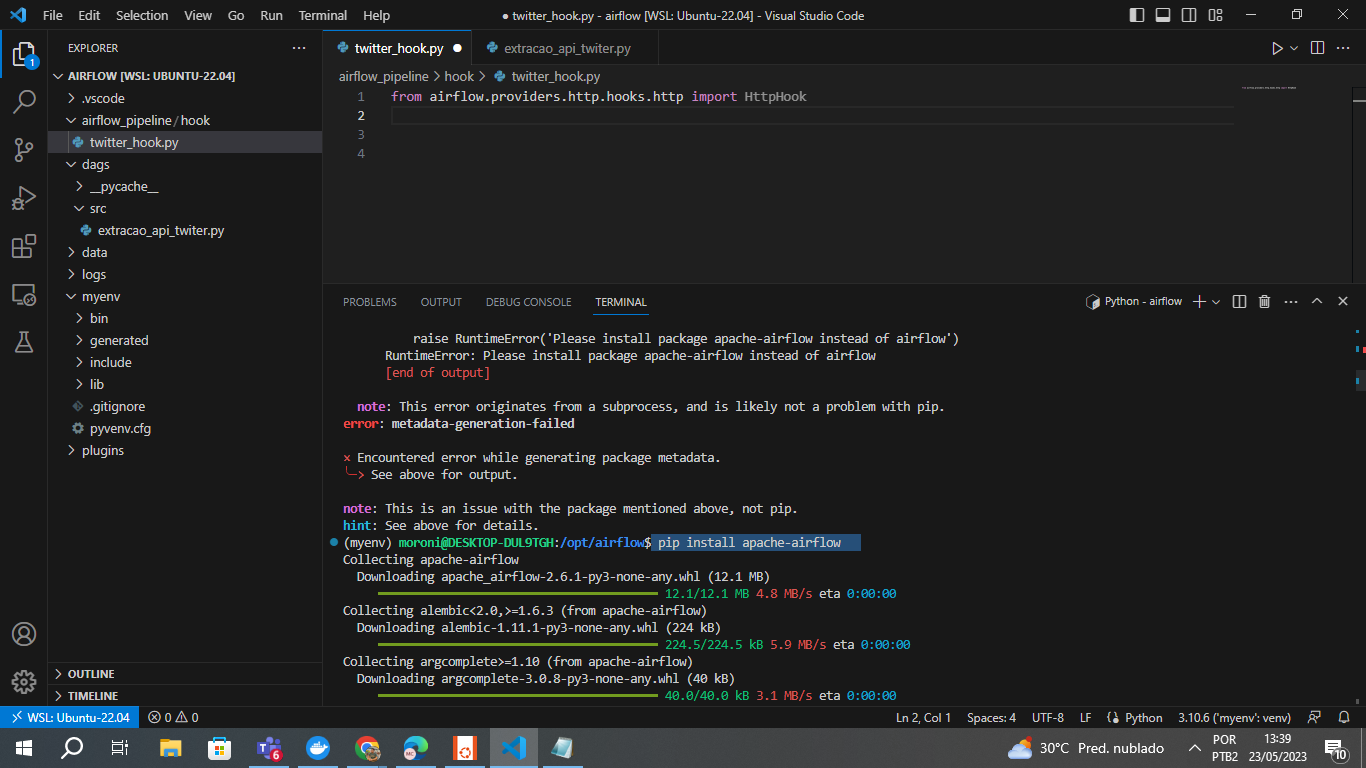Open the Help menu
This screenshot has width=1366, height=768.
[377, 15]
